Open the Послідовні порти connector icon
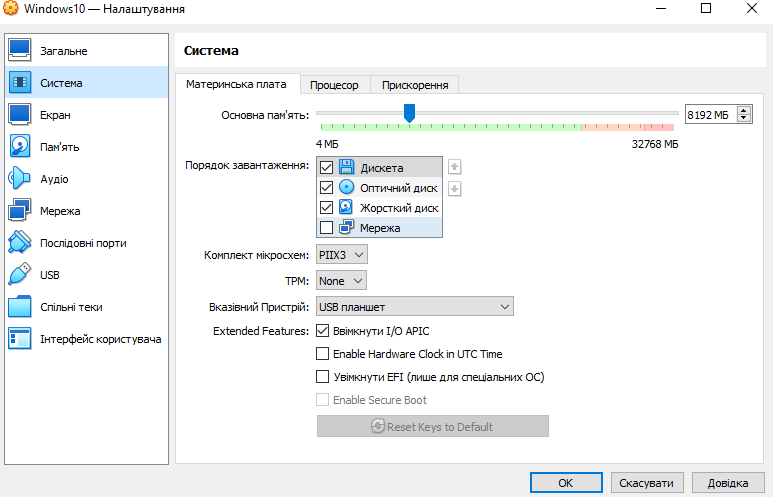Screen dimensions: 773x497 click(x=20, y=243)
